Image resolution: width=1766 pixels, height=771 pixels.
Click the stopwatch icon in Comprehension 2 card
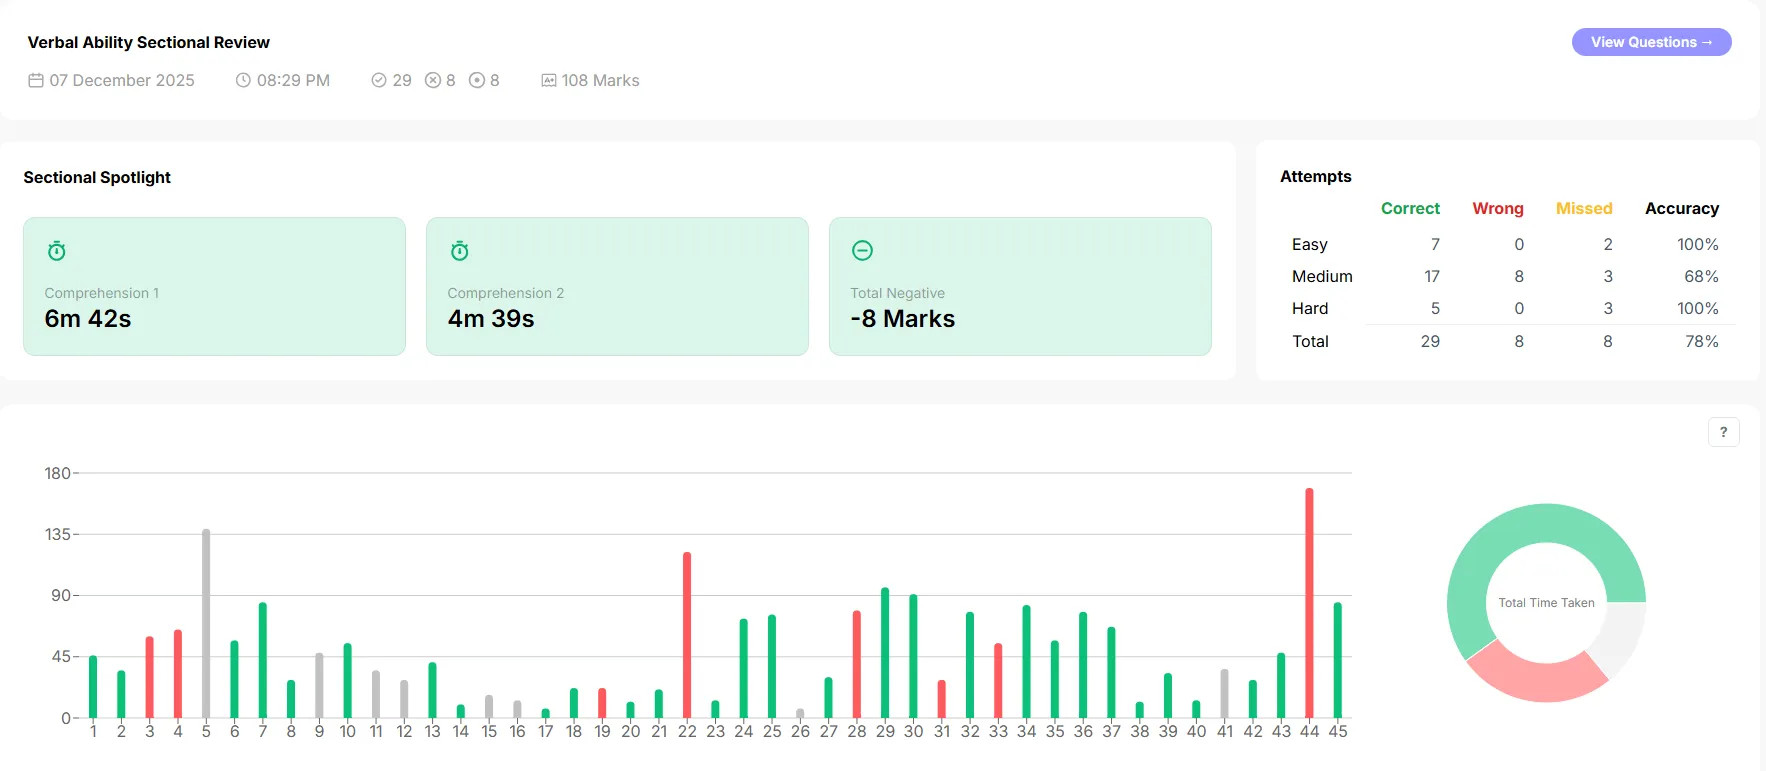point(460,251)
